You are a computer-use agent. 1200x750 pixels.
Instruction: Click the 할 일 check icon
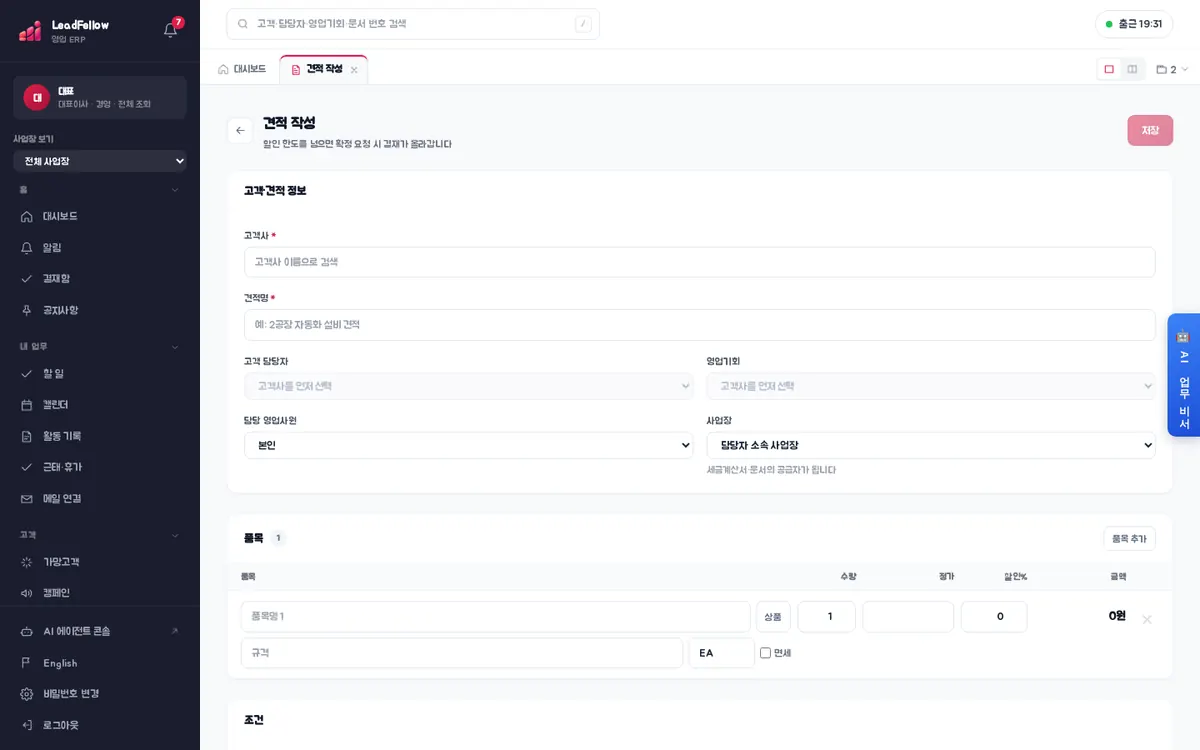[27, 373]
